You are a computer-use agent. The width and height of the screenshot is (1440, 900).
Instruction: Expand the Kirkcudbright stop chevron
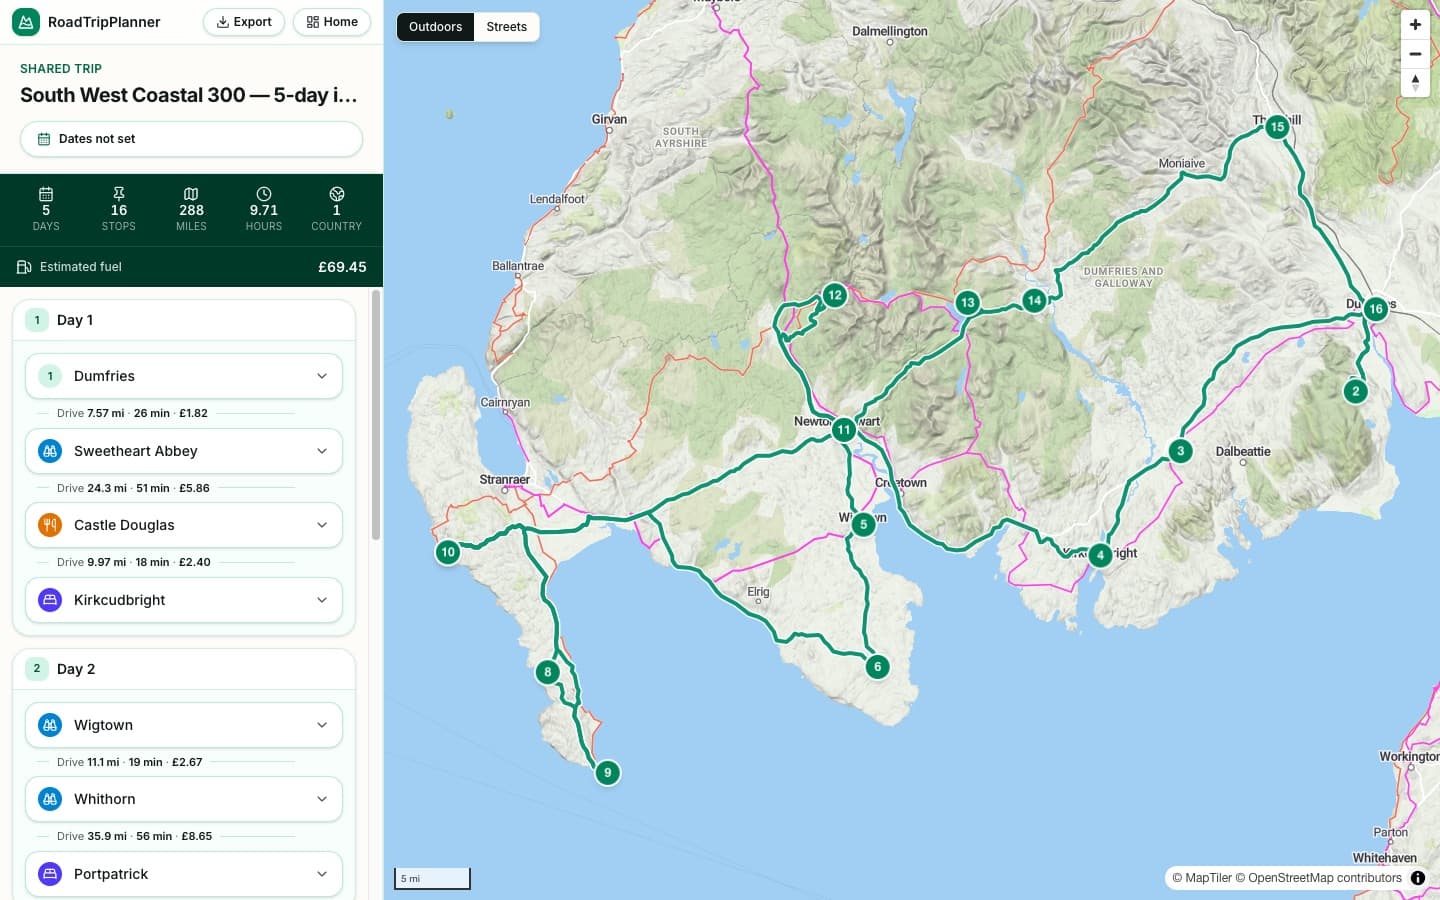tap(322, 600)
